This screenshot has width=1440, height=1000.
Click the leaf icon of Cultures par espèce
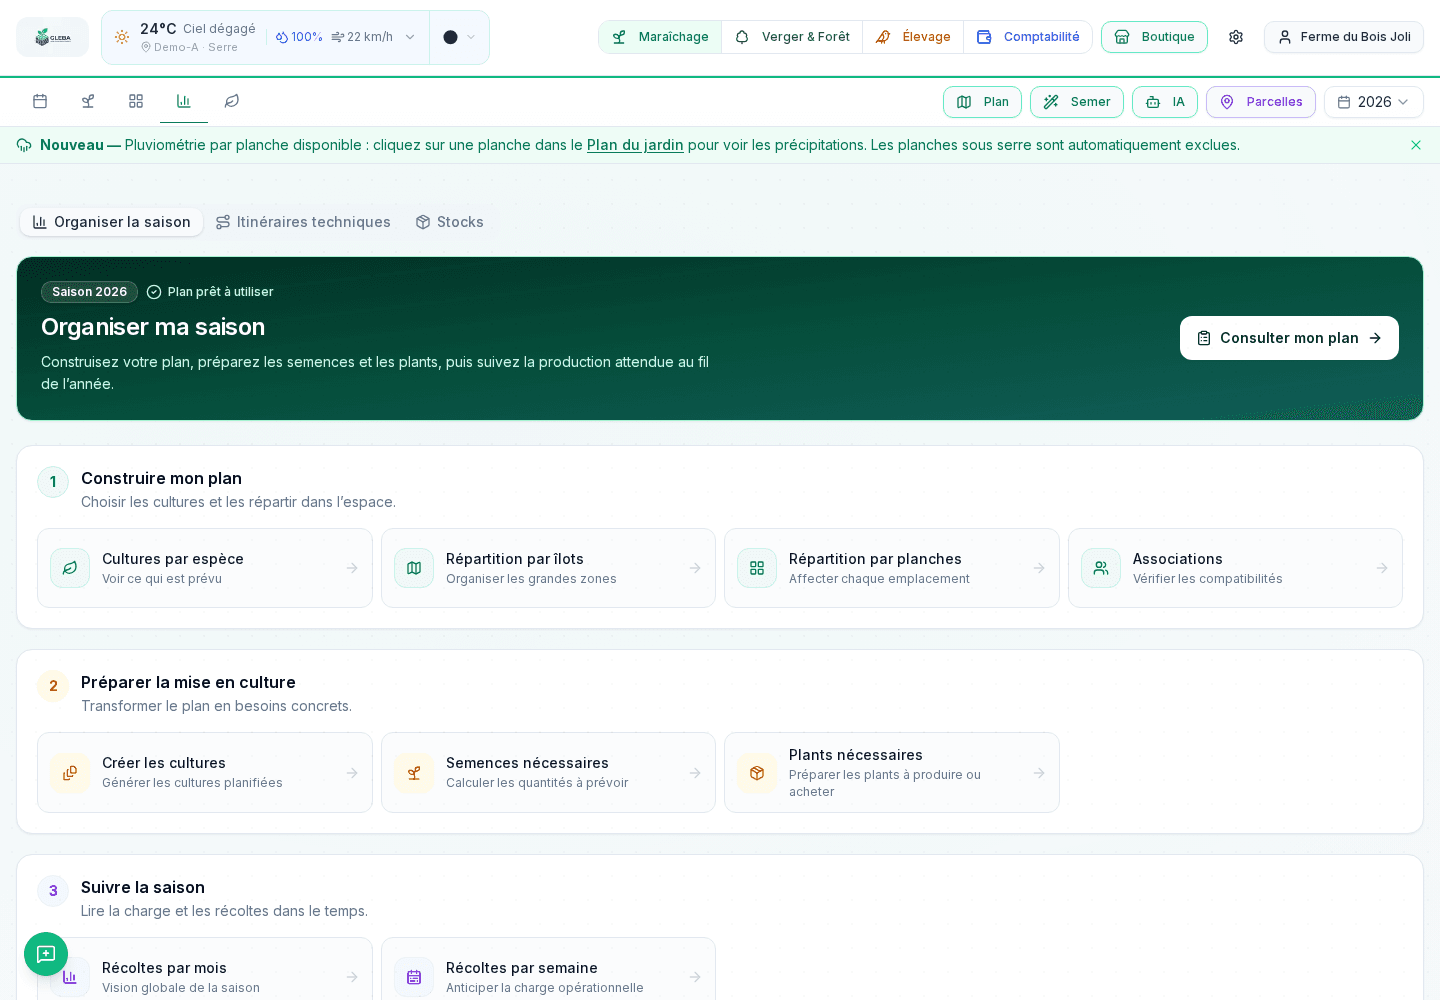70,568
